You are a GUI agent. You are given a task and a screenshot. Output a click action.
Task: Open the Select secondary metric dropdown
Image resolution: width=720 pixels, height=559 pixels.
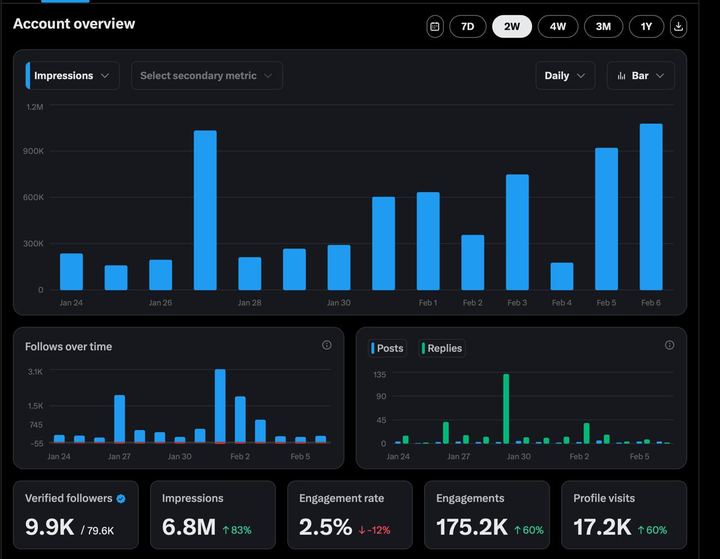[207, 76]
